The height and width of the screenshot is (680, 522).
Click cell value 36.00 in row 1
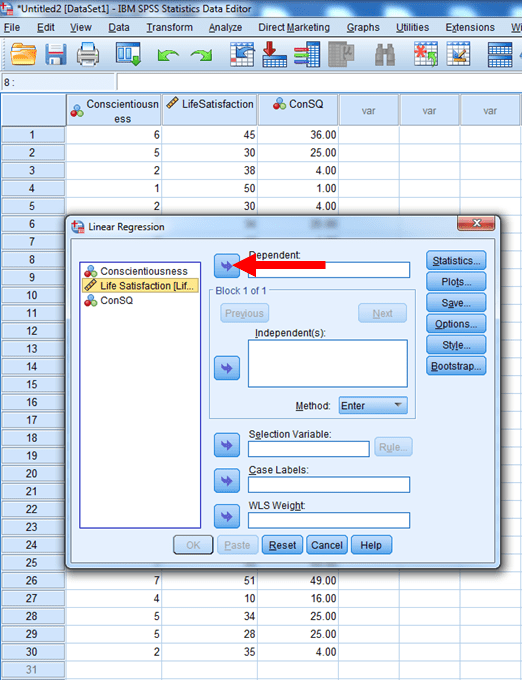298,135
